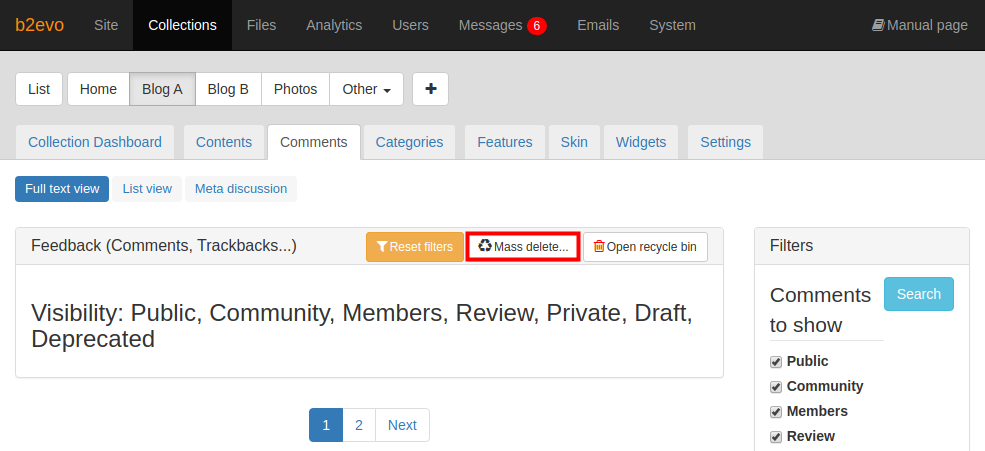Open the Collections menu
This screenshot has width=985, height=451.
click(x=182, y=25)
